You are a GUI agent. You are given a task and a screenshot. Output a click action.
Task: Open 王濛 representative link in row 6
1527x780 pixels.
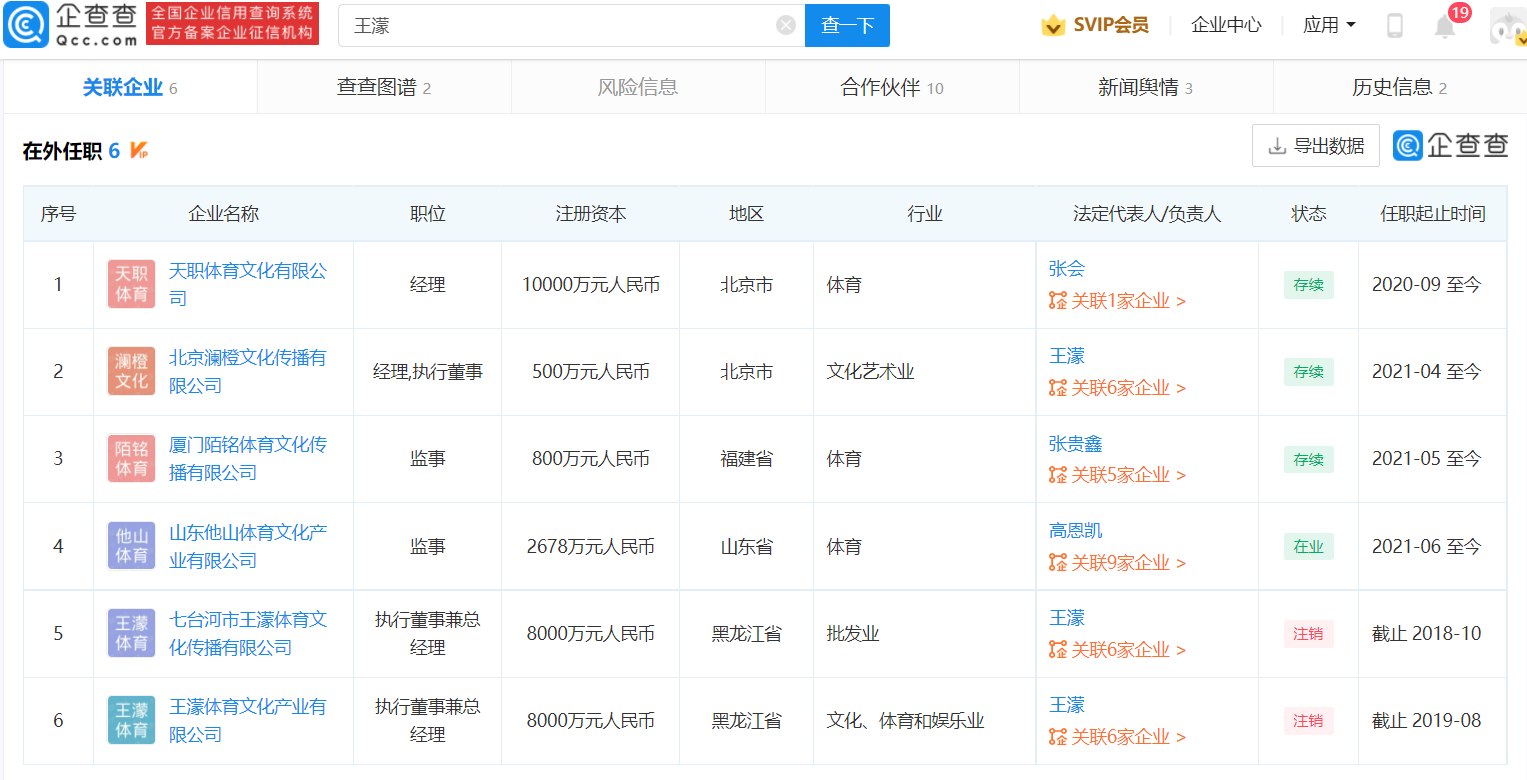1066,704
